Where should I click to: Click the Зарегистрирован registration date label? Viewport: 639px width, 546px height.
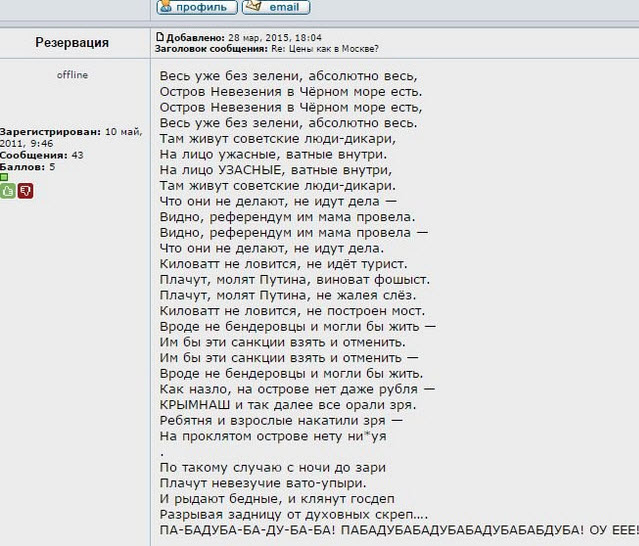coord(48,132)
